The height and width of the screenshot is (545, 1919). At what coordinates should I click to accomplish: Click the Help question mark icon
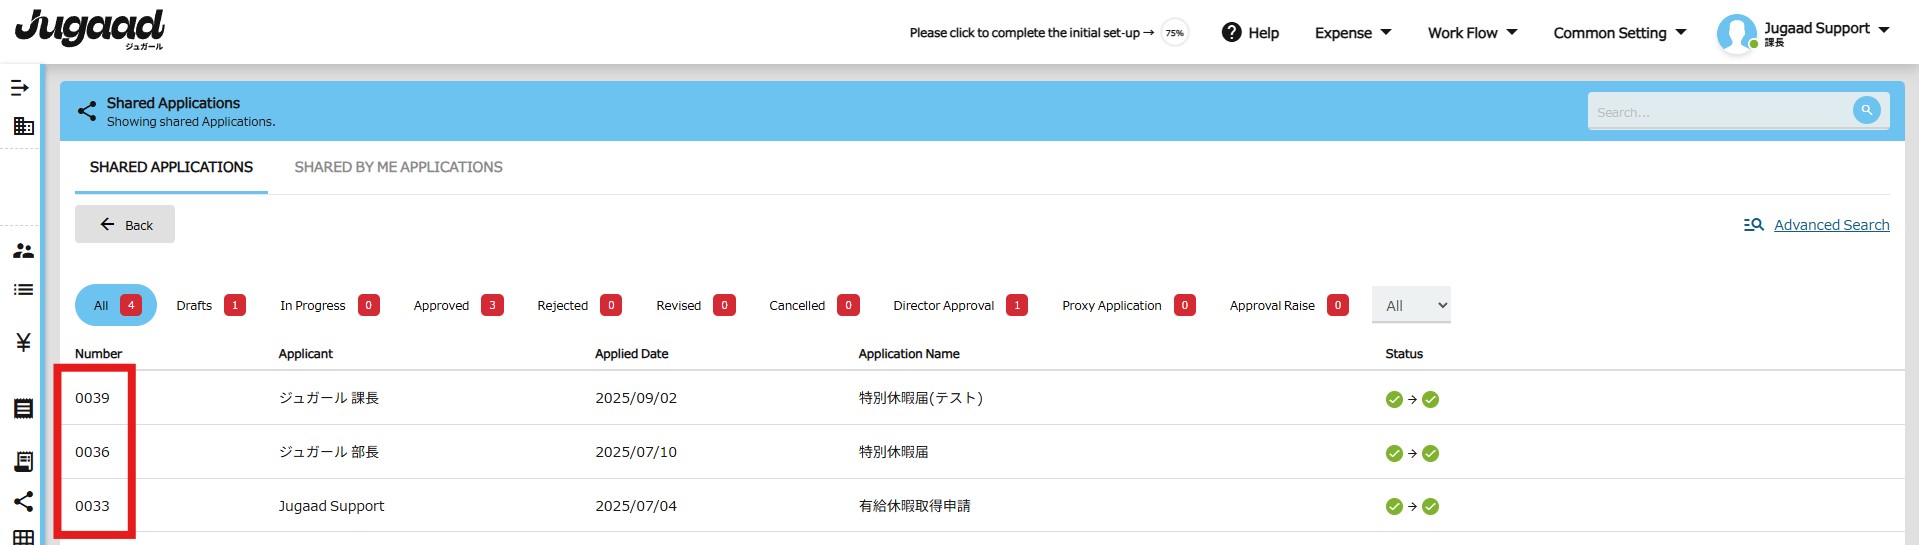click(x=1231, y=32)
